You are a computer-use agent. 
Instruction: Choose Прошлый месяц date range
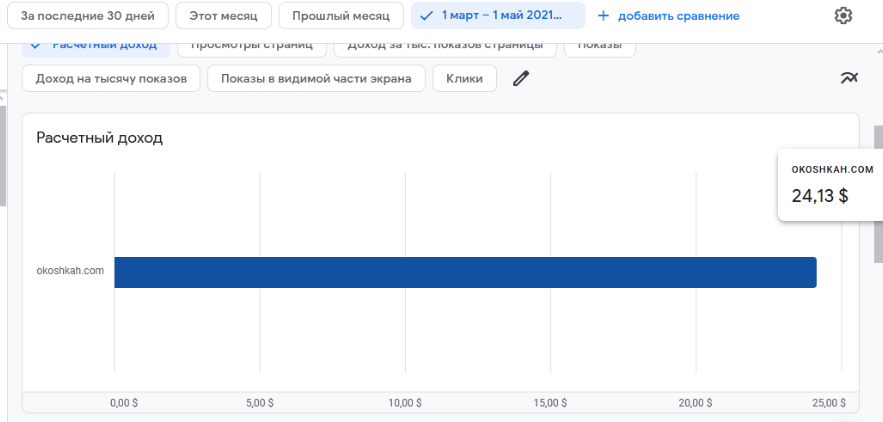(x=341, y=16)
